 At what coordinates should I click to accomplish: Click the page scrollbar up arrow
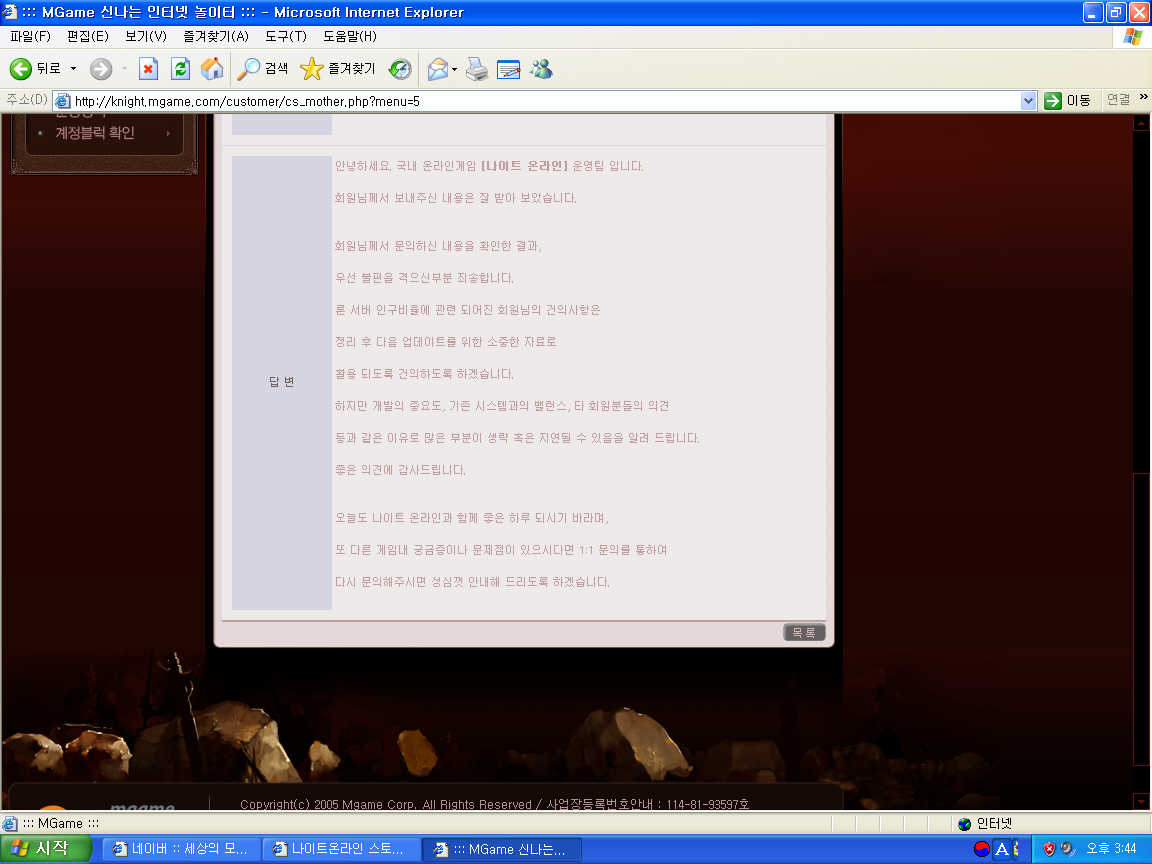[1141, 122]
